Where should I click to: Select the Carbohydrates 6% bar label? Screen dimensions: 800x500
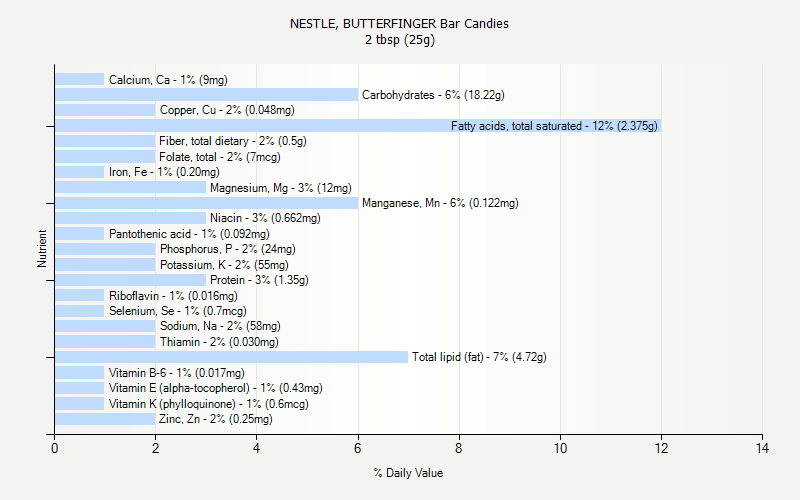[433, 95]
